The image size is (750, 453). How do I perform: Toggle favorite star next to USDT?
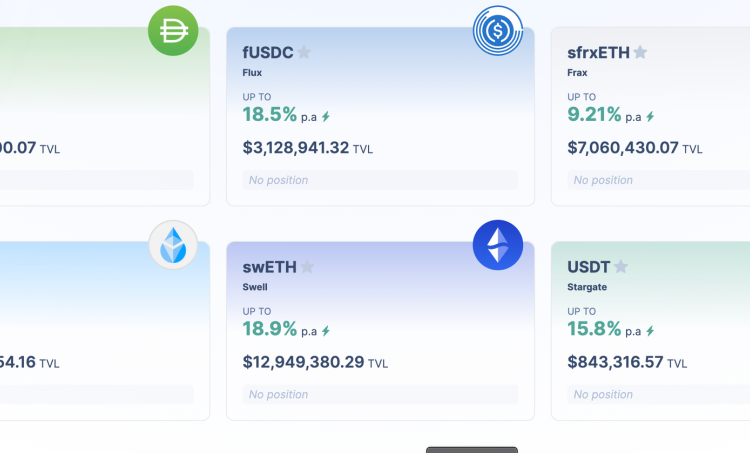coord(621,267)
